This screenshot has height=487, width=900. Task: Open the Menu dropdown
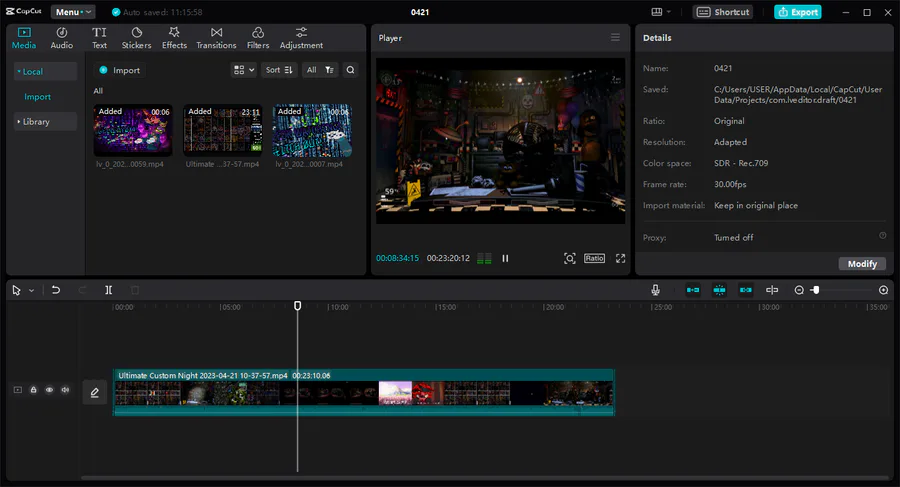73,12
